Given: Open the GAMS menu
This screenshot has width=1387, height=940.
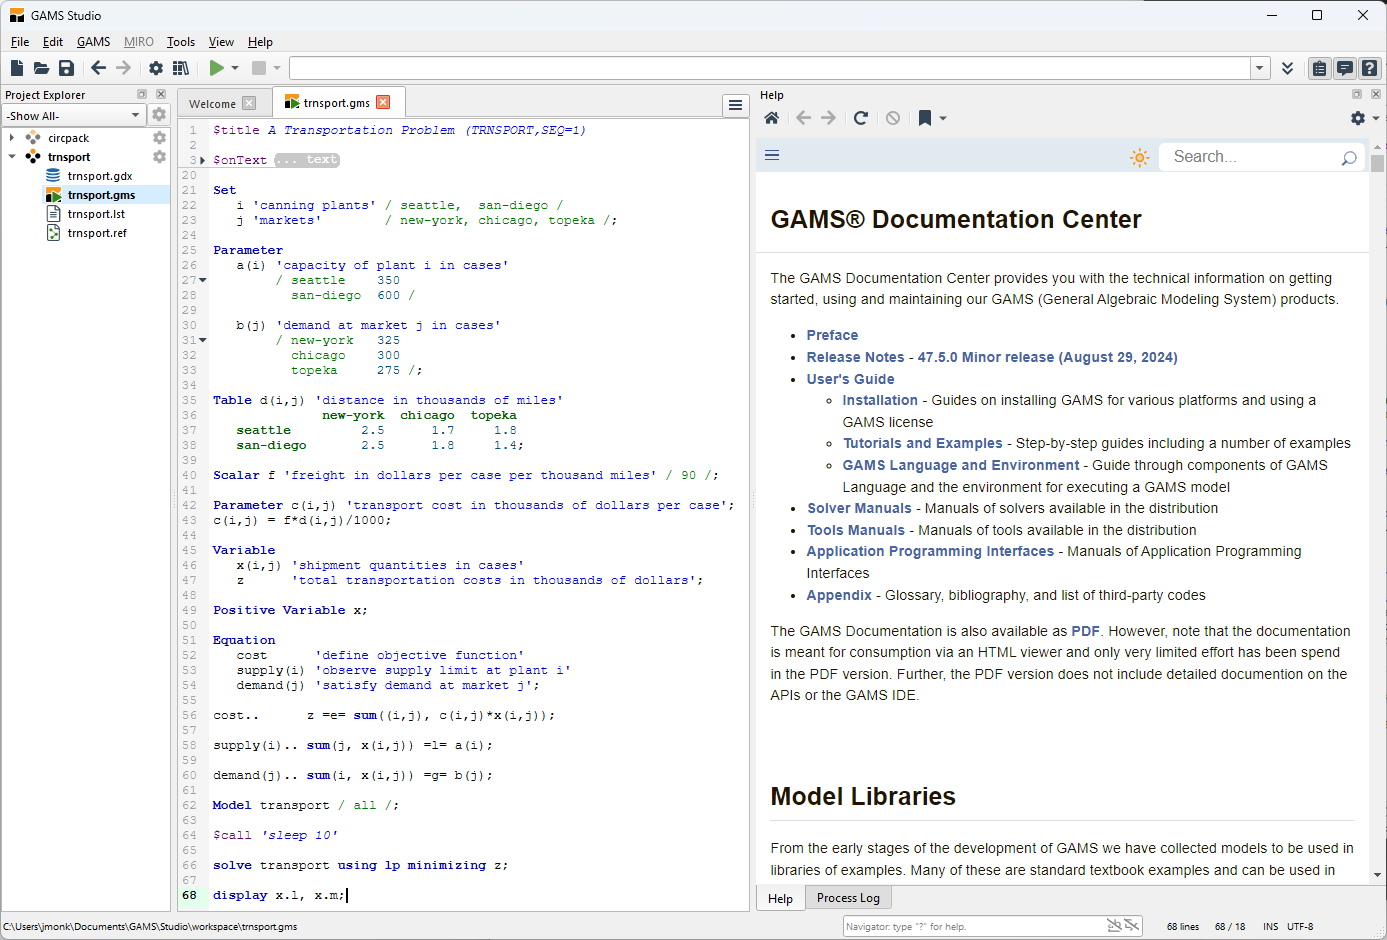Looking at the screenshot, I should 93,42.
